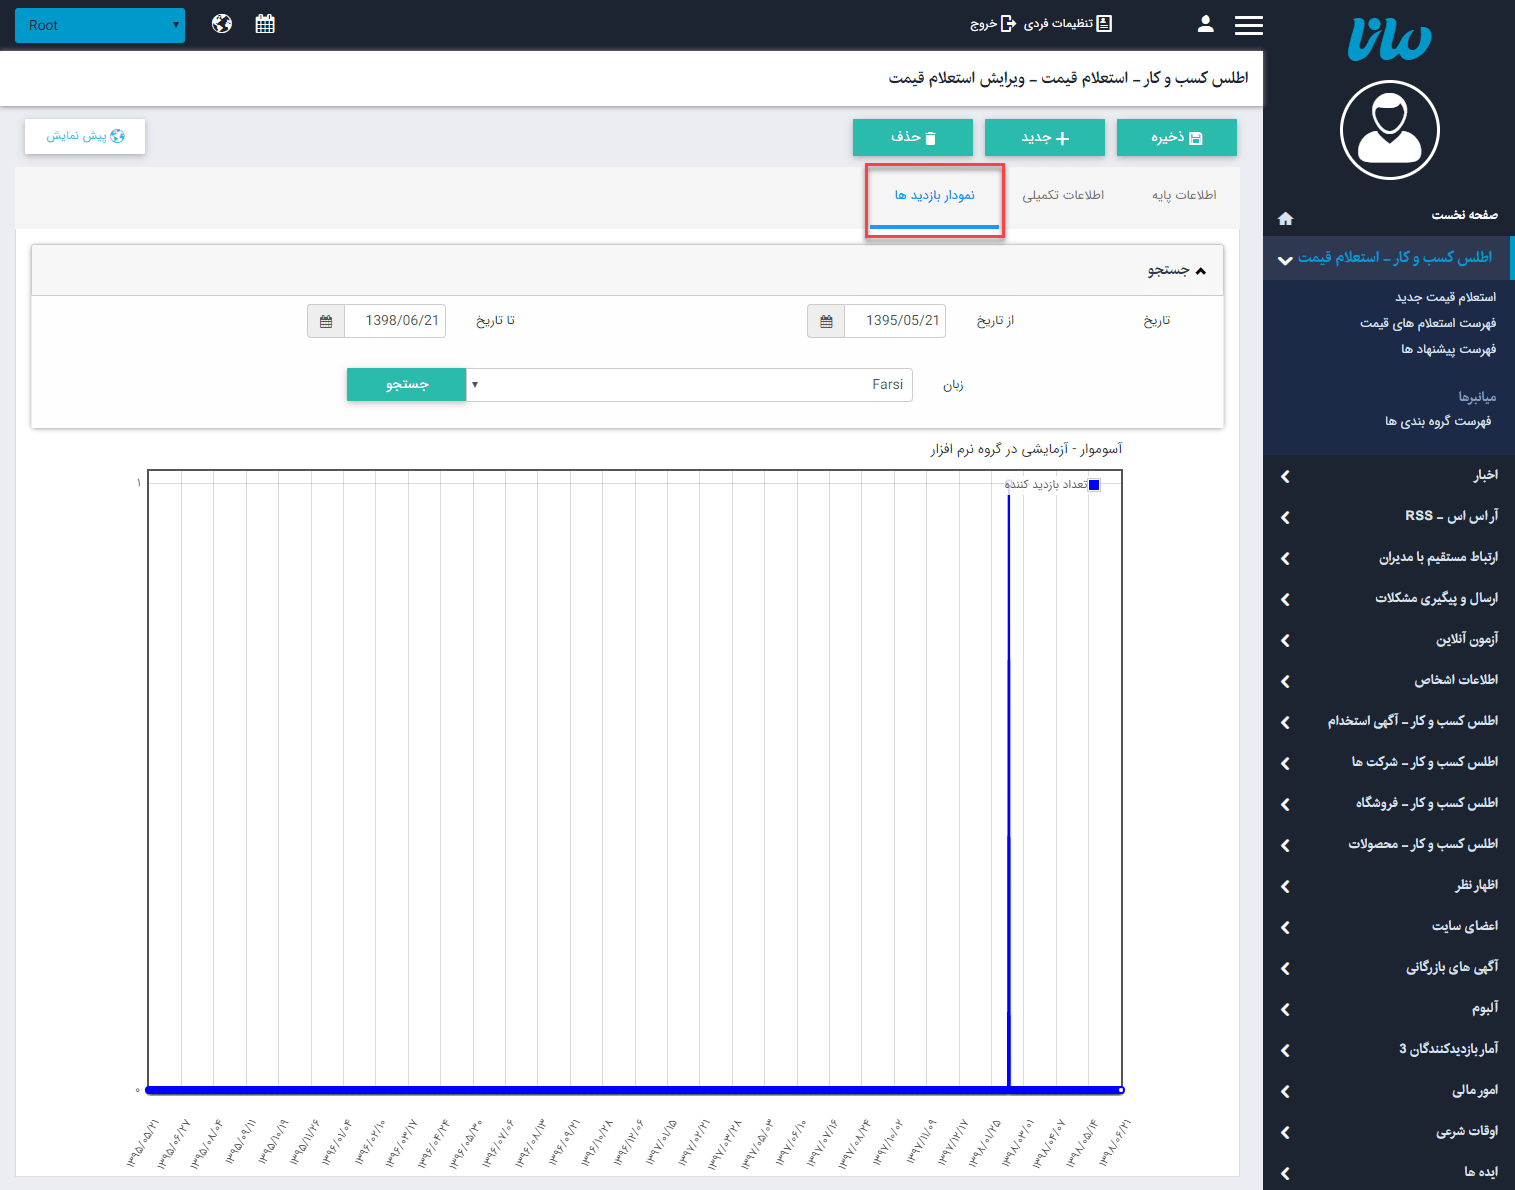The width and height of the screenshot is (1515, 1190).
Task: Open the calendar icon in top bar
Action: pyautogui.click(x=265, y=24)
